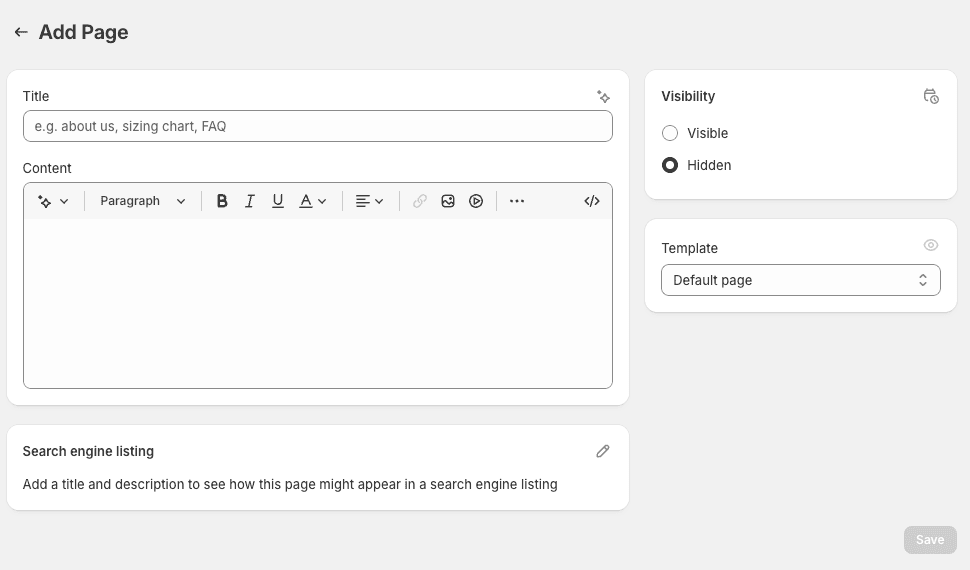970x570 pixels.
Task: Click the Content label above the editor
Action: pos(47,168)
